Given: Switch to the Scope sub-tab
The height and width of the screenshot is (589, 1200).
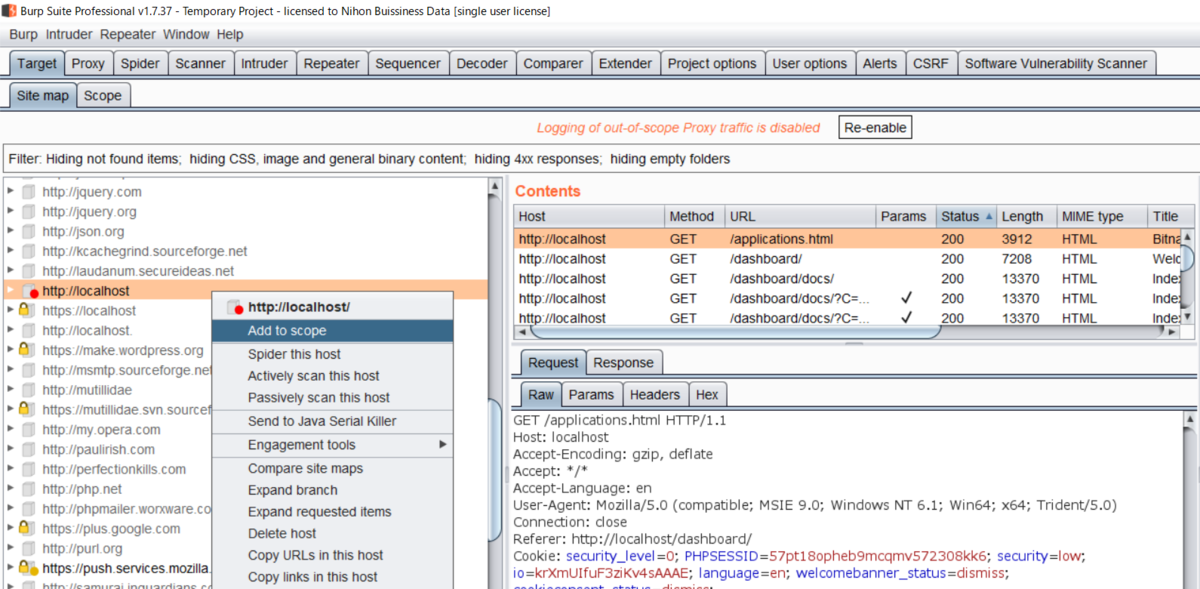Looking at the screenshot, I should pyautogui.click(x=102, y=96).
